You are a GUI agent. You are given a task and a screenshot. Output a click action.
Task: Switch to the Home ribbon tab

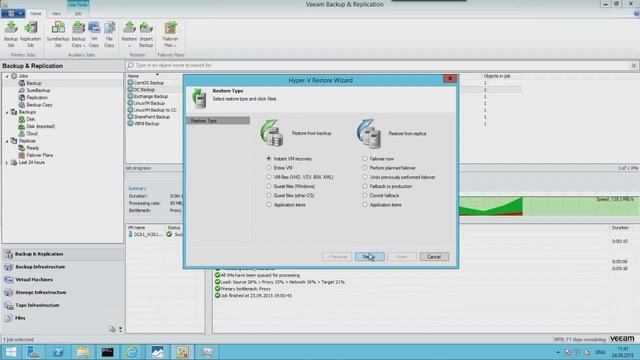(x=36, y=13)
